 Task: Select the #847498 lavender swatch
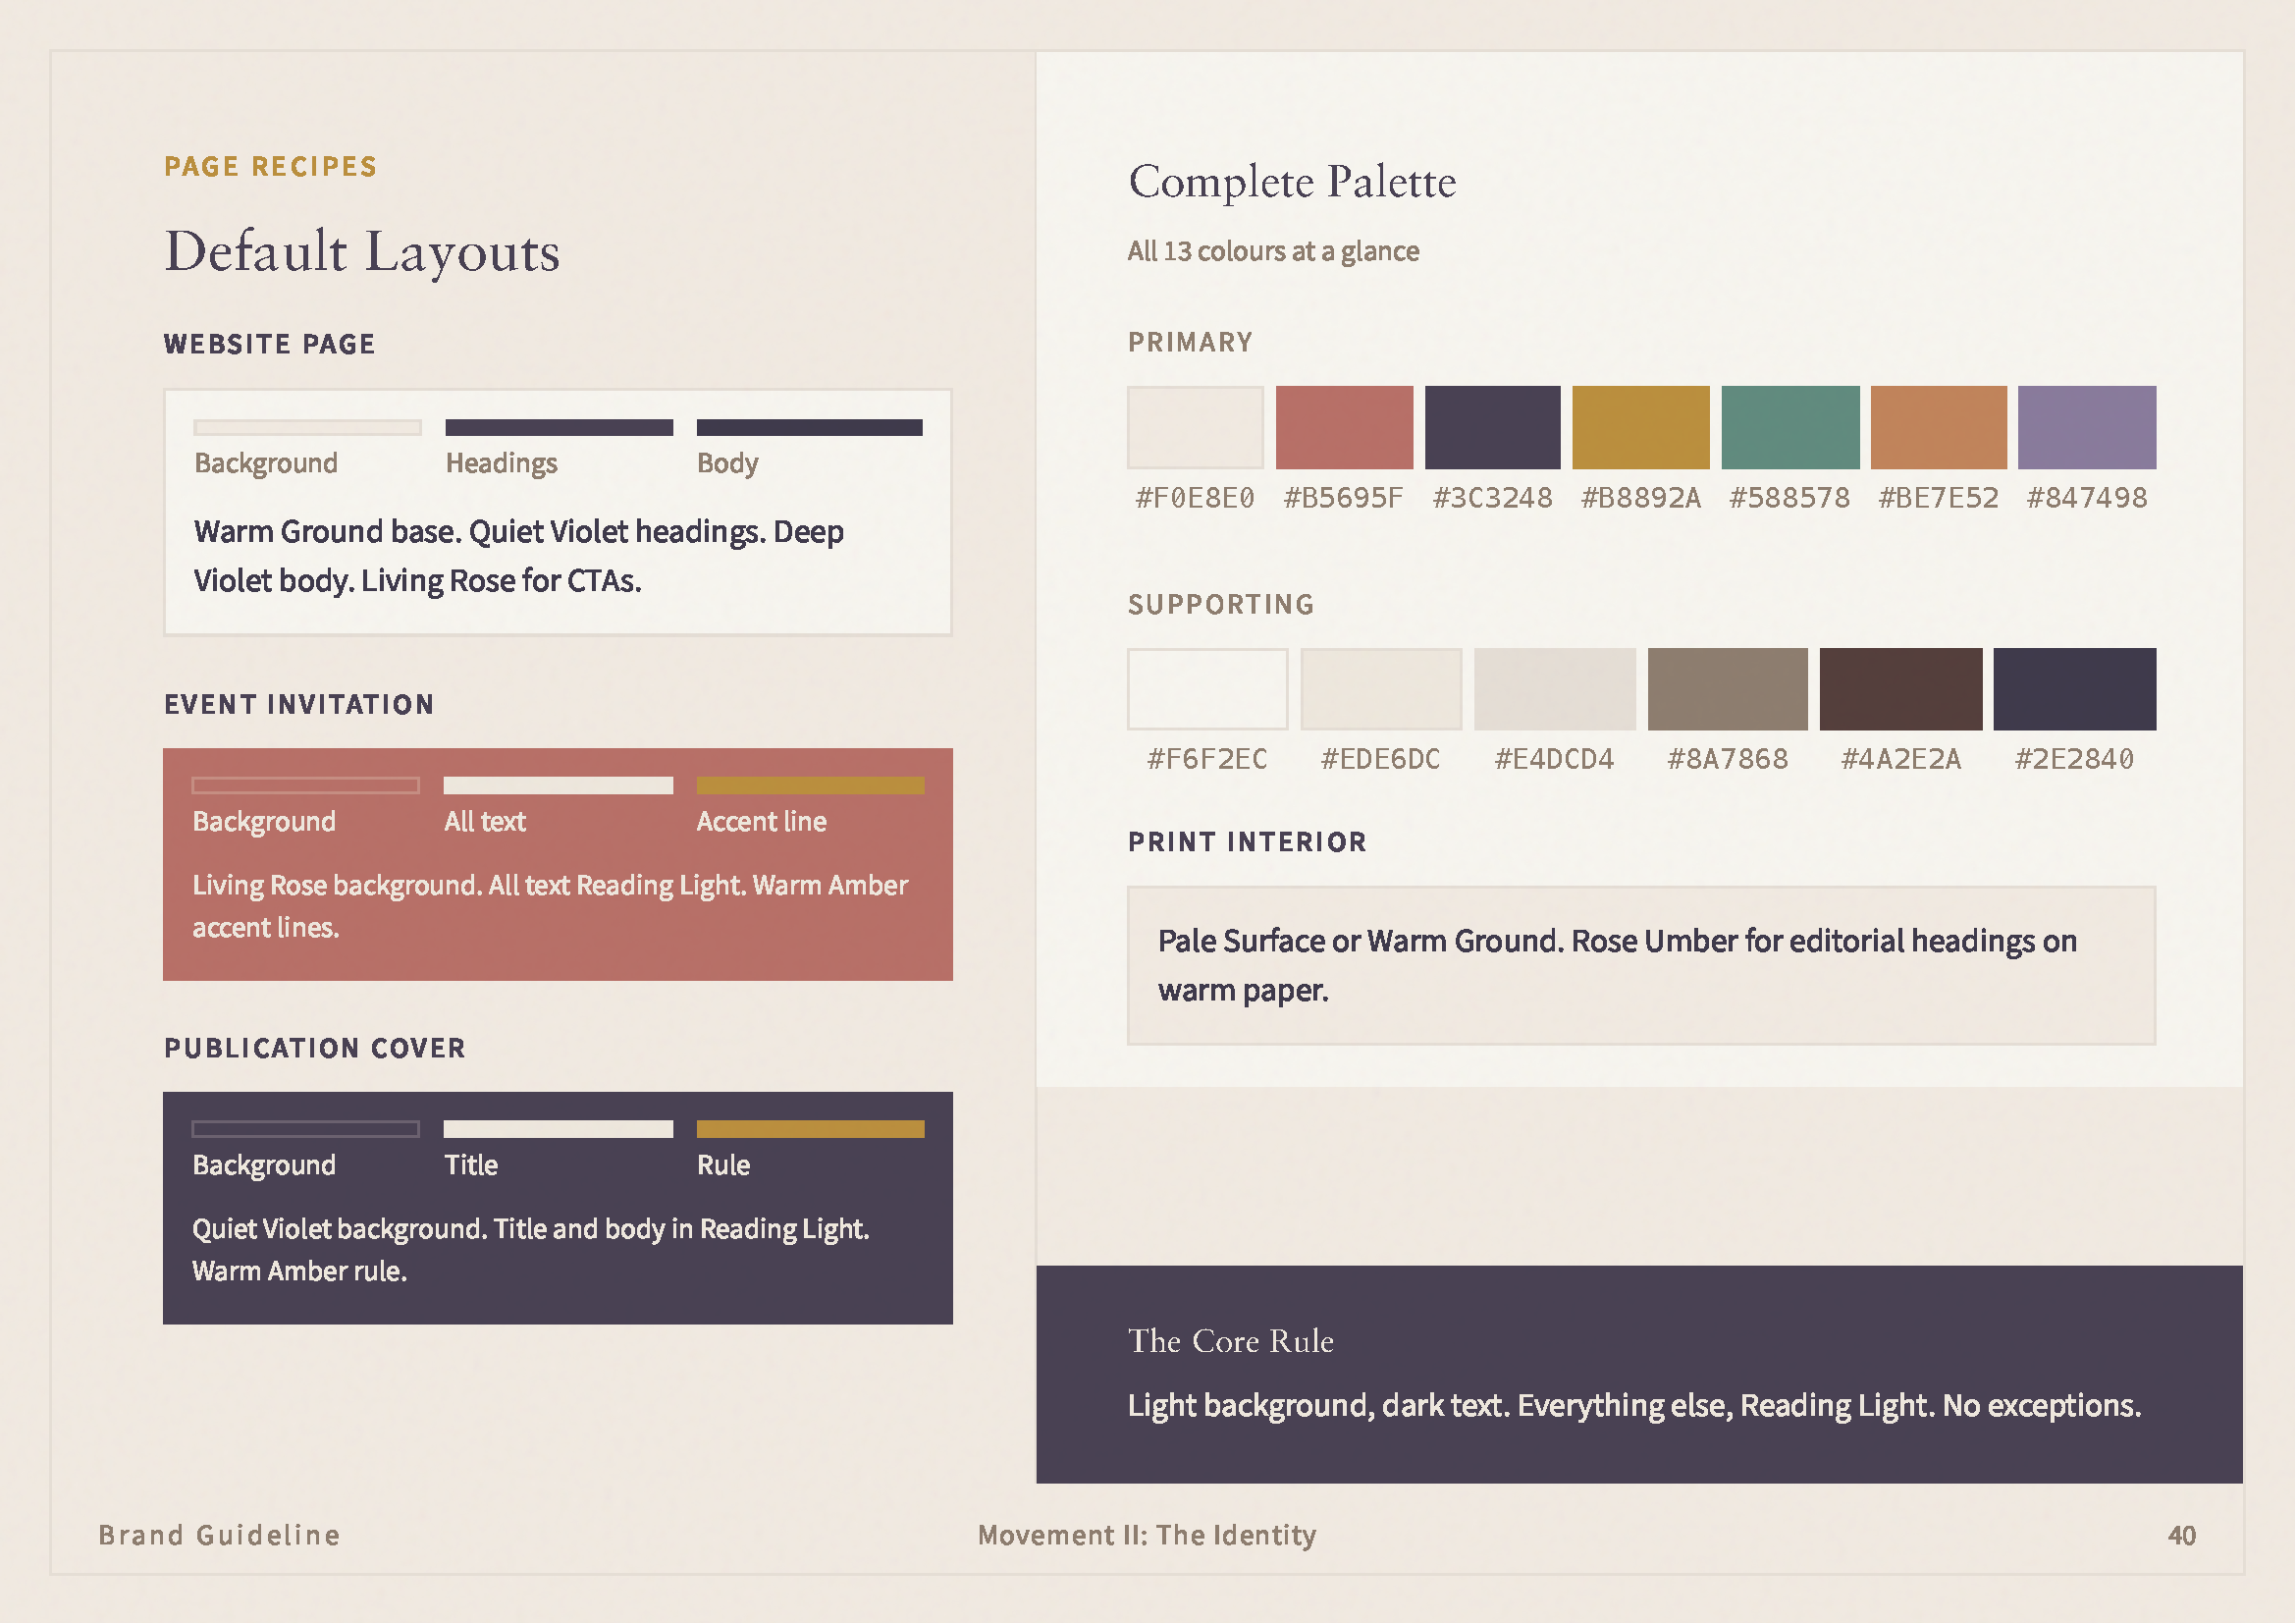point(2086,428)
